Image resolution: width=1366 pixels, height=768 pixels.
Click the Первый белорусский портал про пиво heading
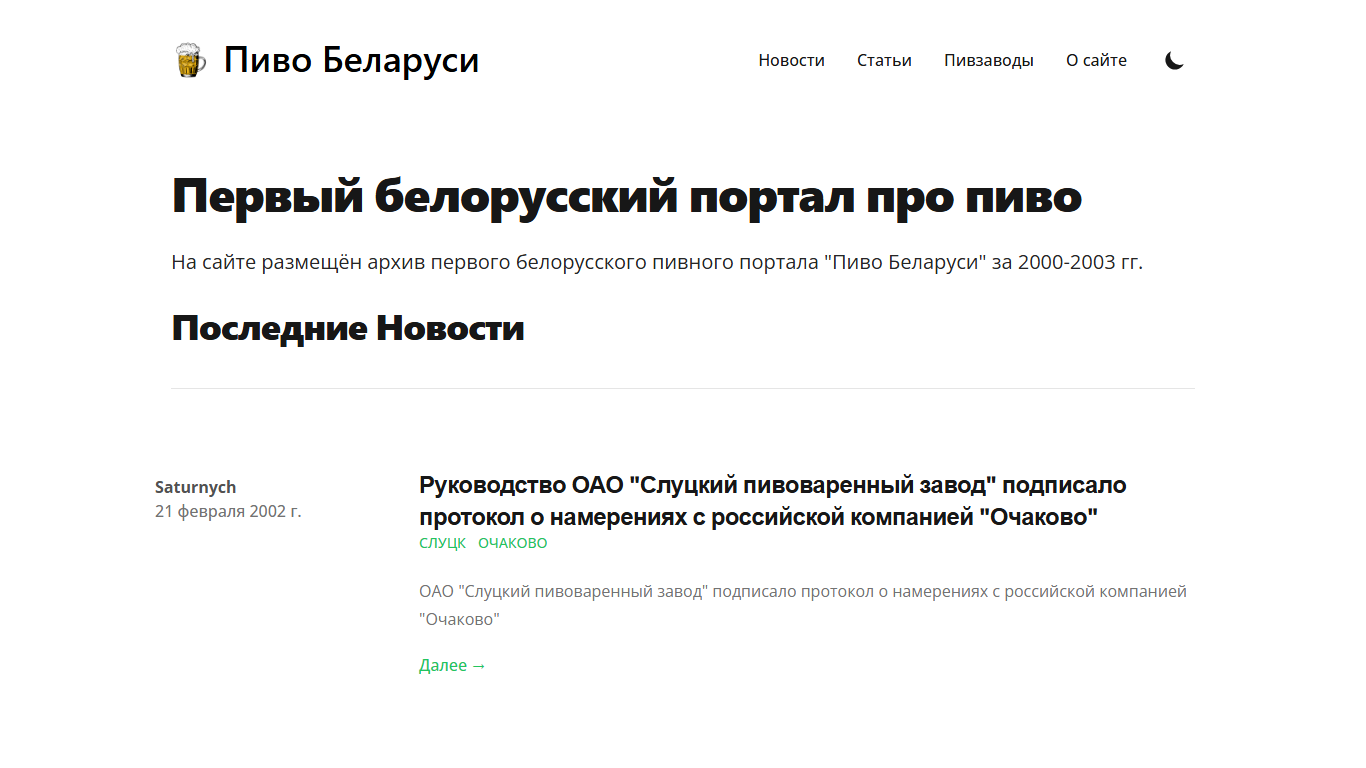(x=627, y=197)
